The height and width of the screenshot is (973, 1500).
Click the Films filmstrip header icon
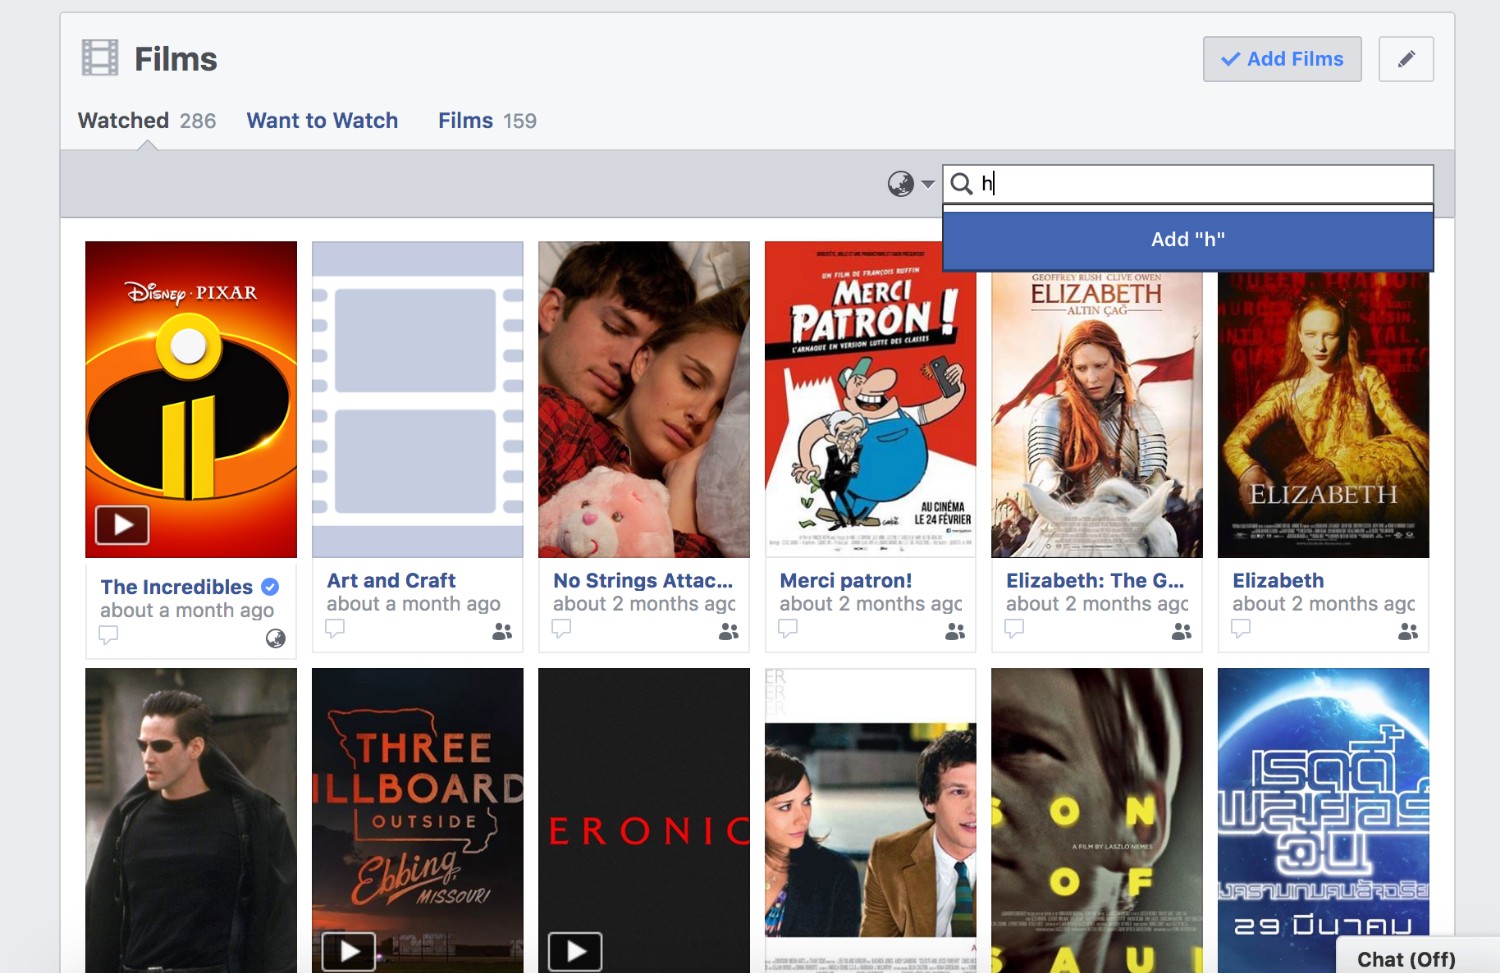click(x=100, y=58)
